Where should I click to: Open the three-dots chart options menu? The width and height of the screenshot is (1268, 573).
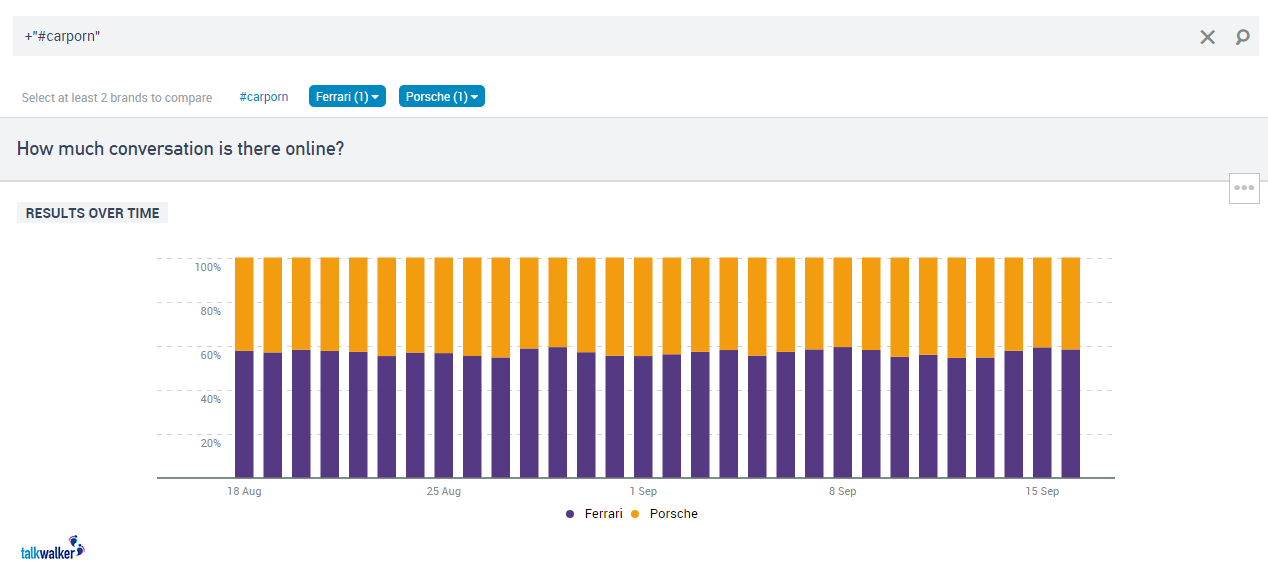[x=1244, y=187]
